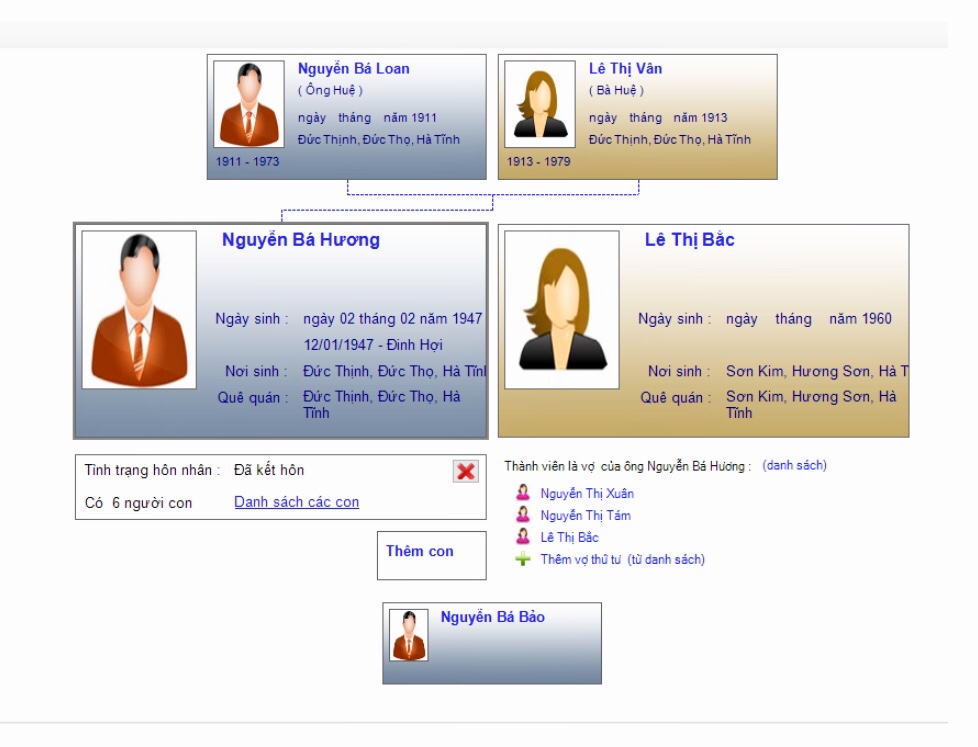
Task: Click the '( Ông Huệ )' alias text
Action: [331, 90]
